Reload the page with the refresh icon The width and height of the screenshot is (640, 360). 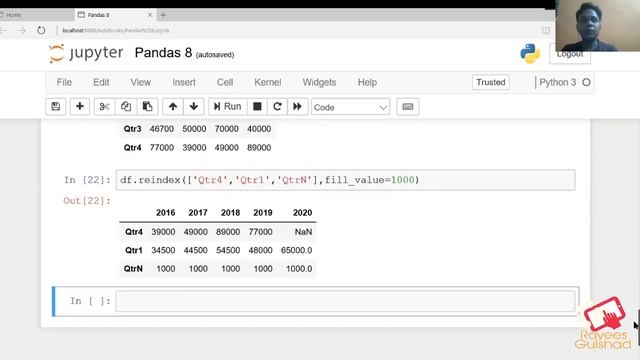[x=41, y=30]
